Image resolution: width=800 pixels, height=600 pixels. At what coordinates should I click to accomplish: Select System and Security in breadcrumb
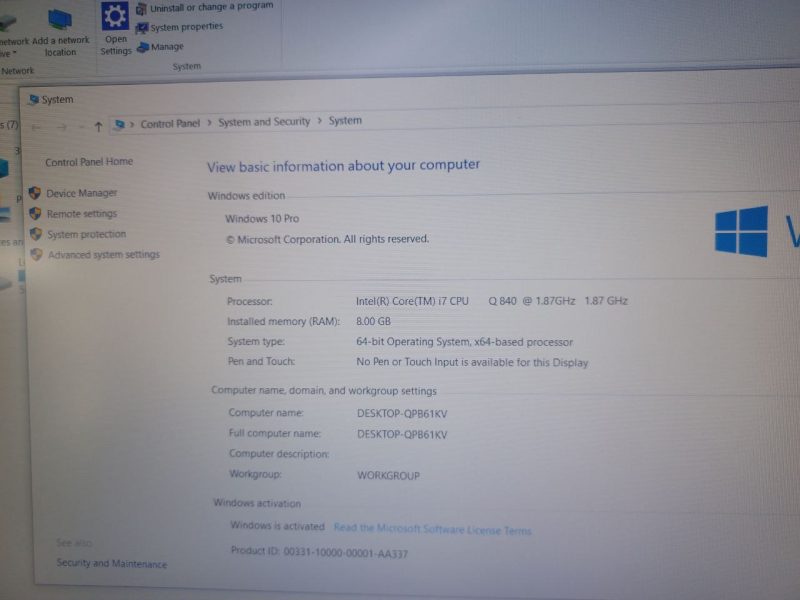coord(264,122)
